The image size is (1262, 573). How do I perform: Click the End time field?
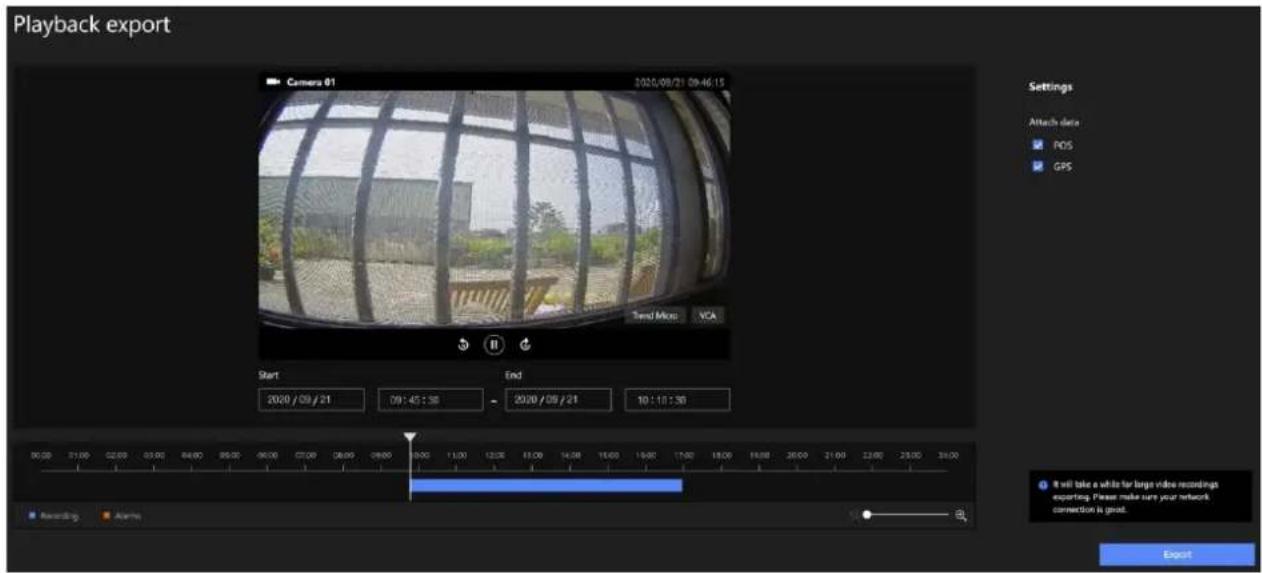677,399
